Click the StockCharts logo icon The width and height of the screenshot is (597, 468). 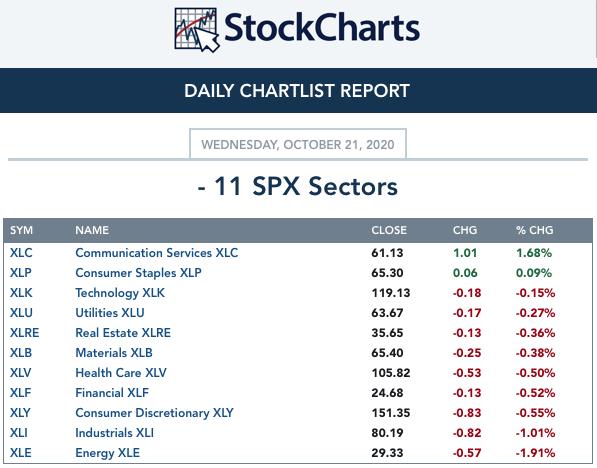tap(197, 30)
